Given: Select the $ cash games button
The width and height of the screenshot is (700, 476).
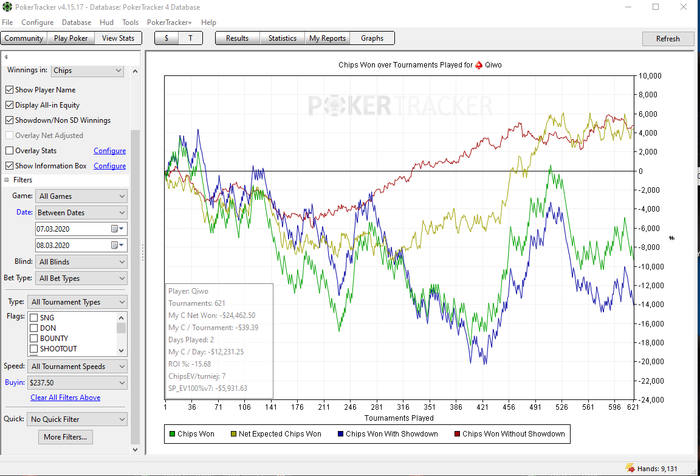Looking at the screenshot, I should coord(167,38).
